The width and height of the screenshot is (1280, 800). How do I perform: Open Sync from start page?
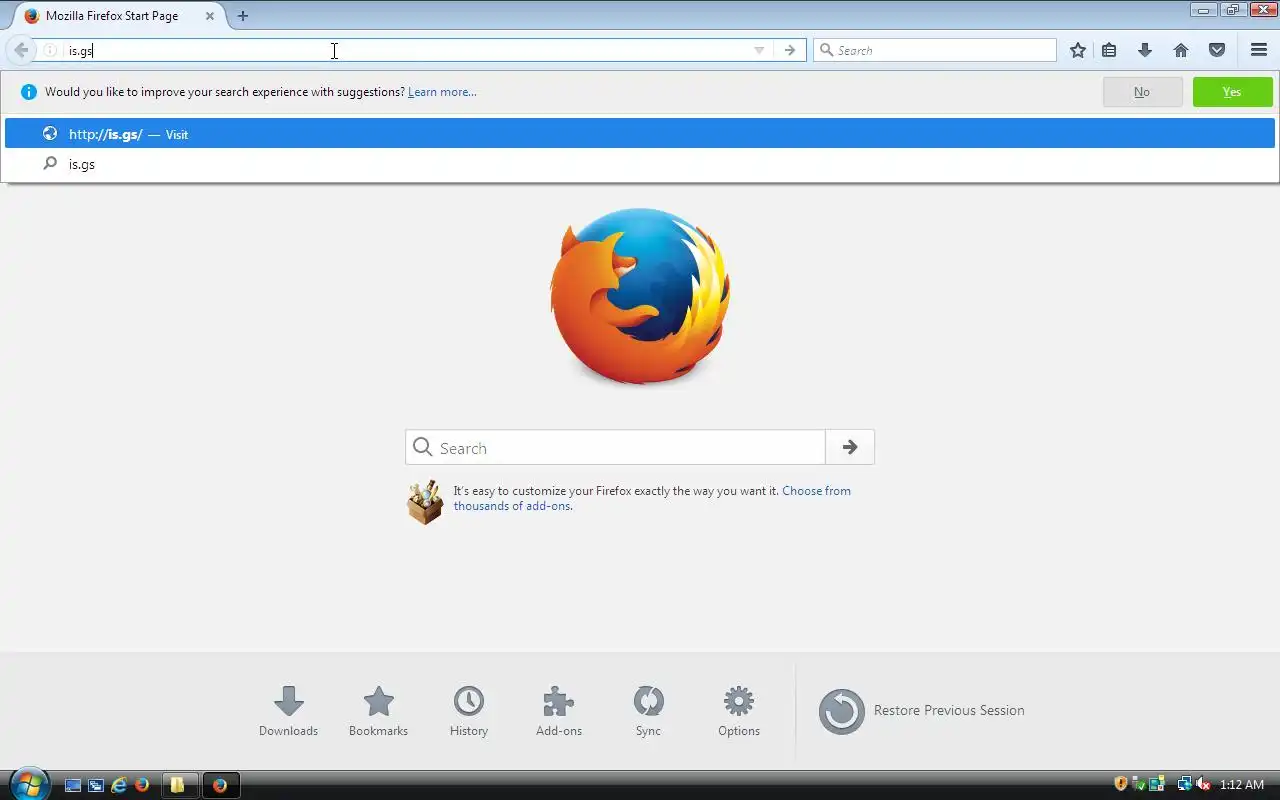click(648, 712)
